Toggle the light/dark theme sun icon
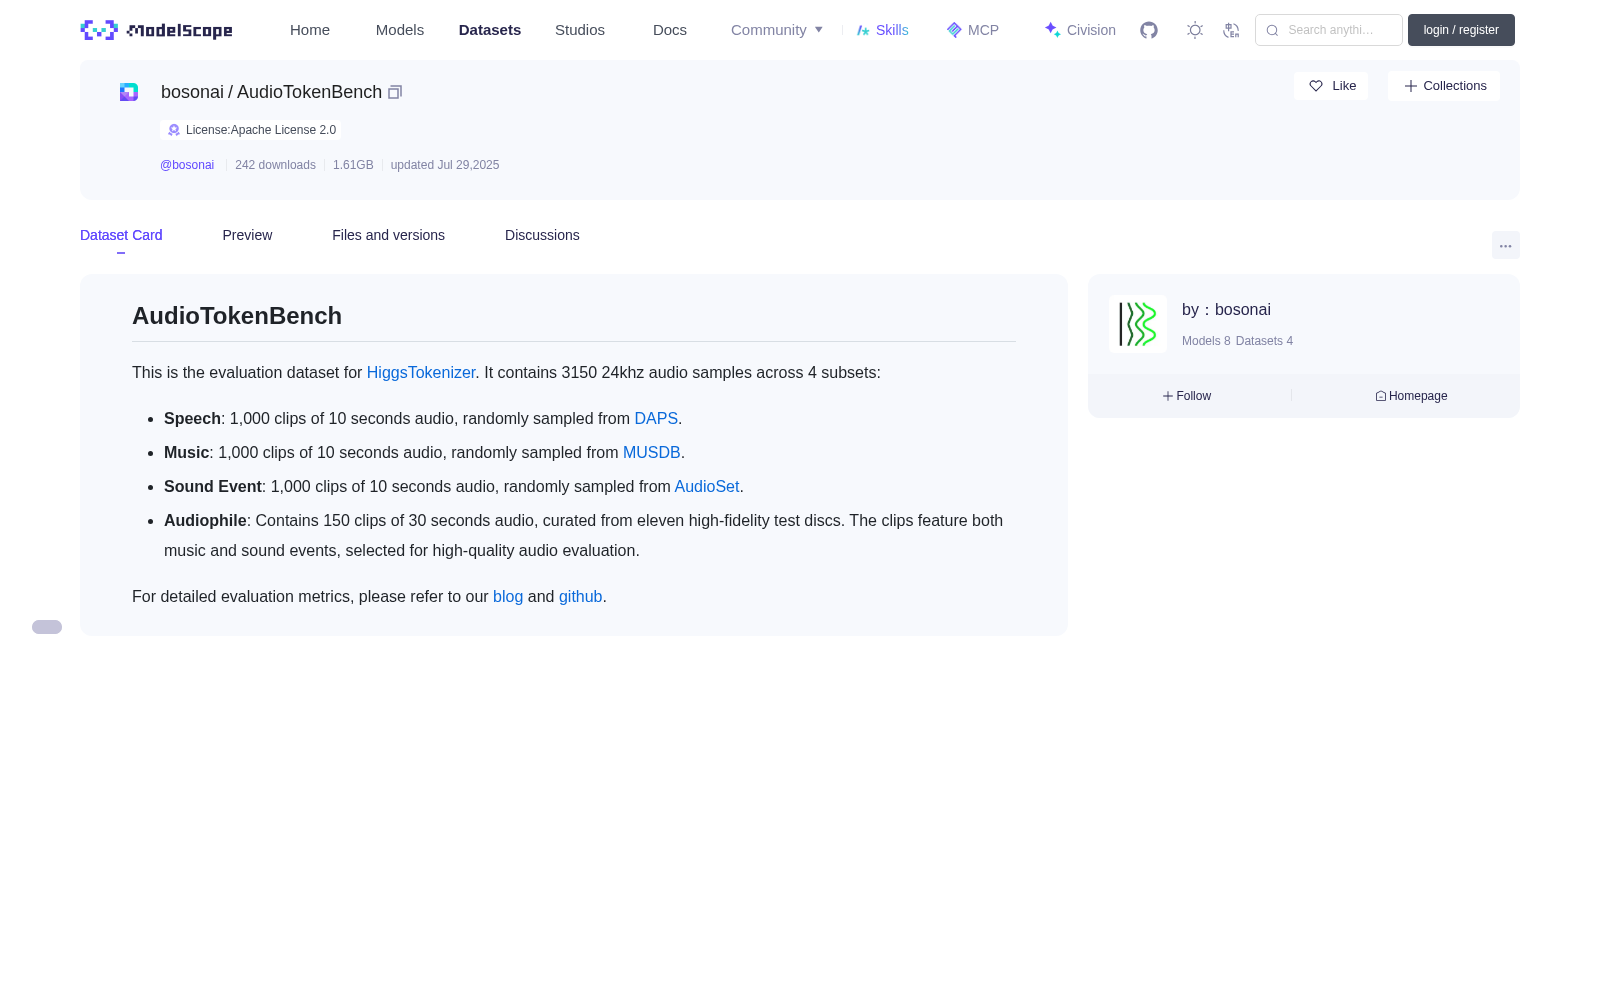 point(1195,30)
